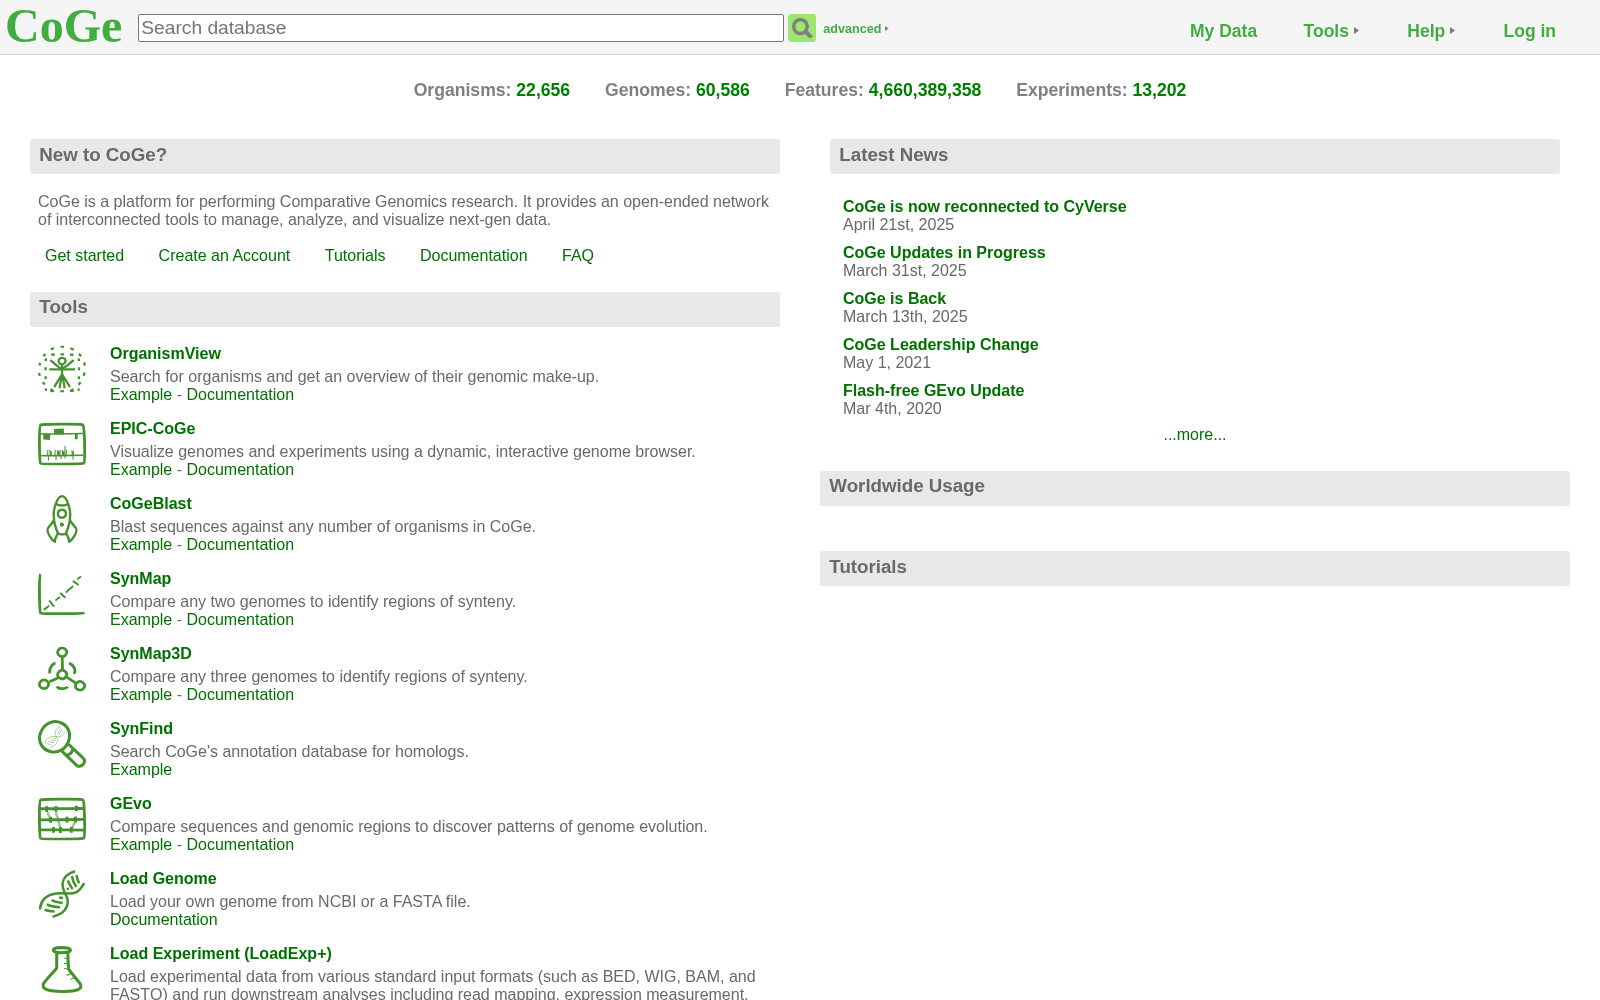Open the OrganismView Example link
This screenshot has height=1000, width=1600.
(x=141, y=395)
